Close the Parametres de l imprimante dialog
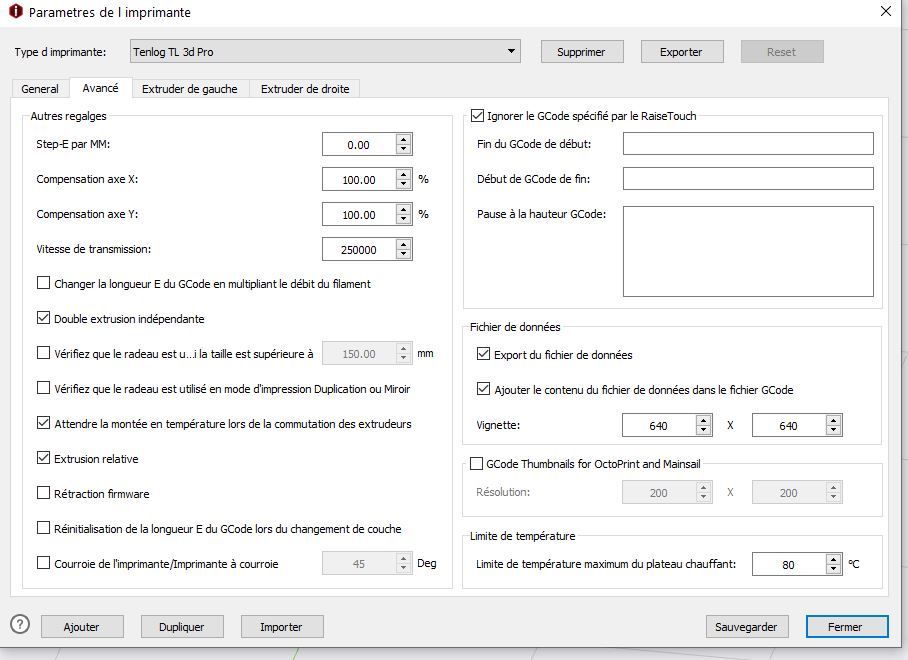908x660 pixels. 886,11
